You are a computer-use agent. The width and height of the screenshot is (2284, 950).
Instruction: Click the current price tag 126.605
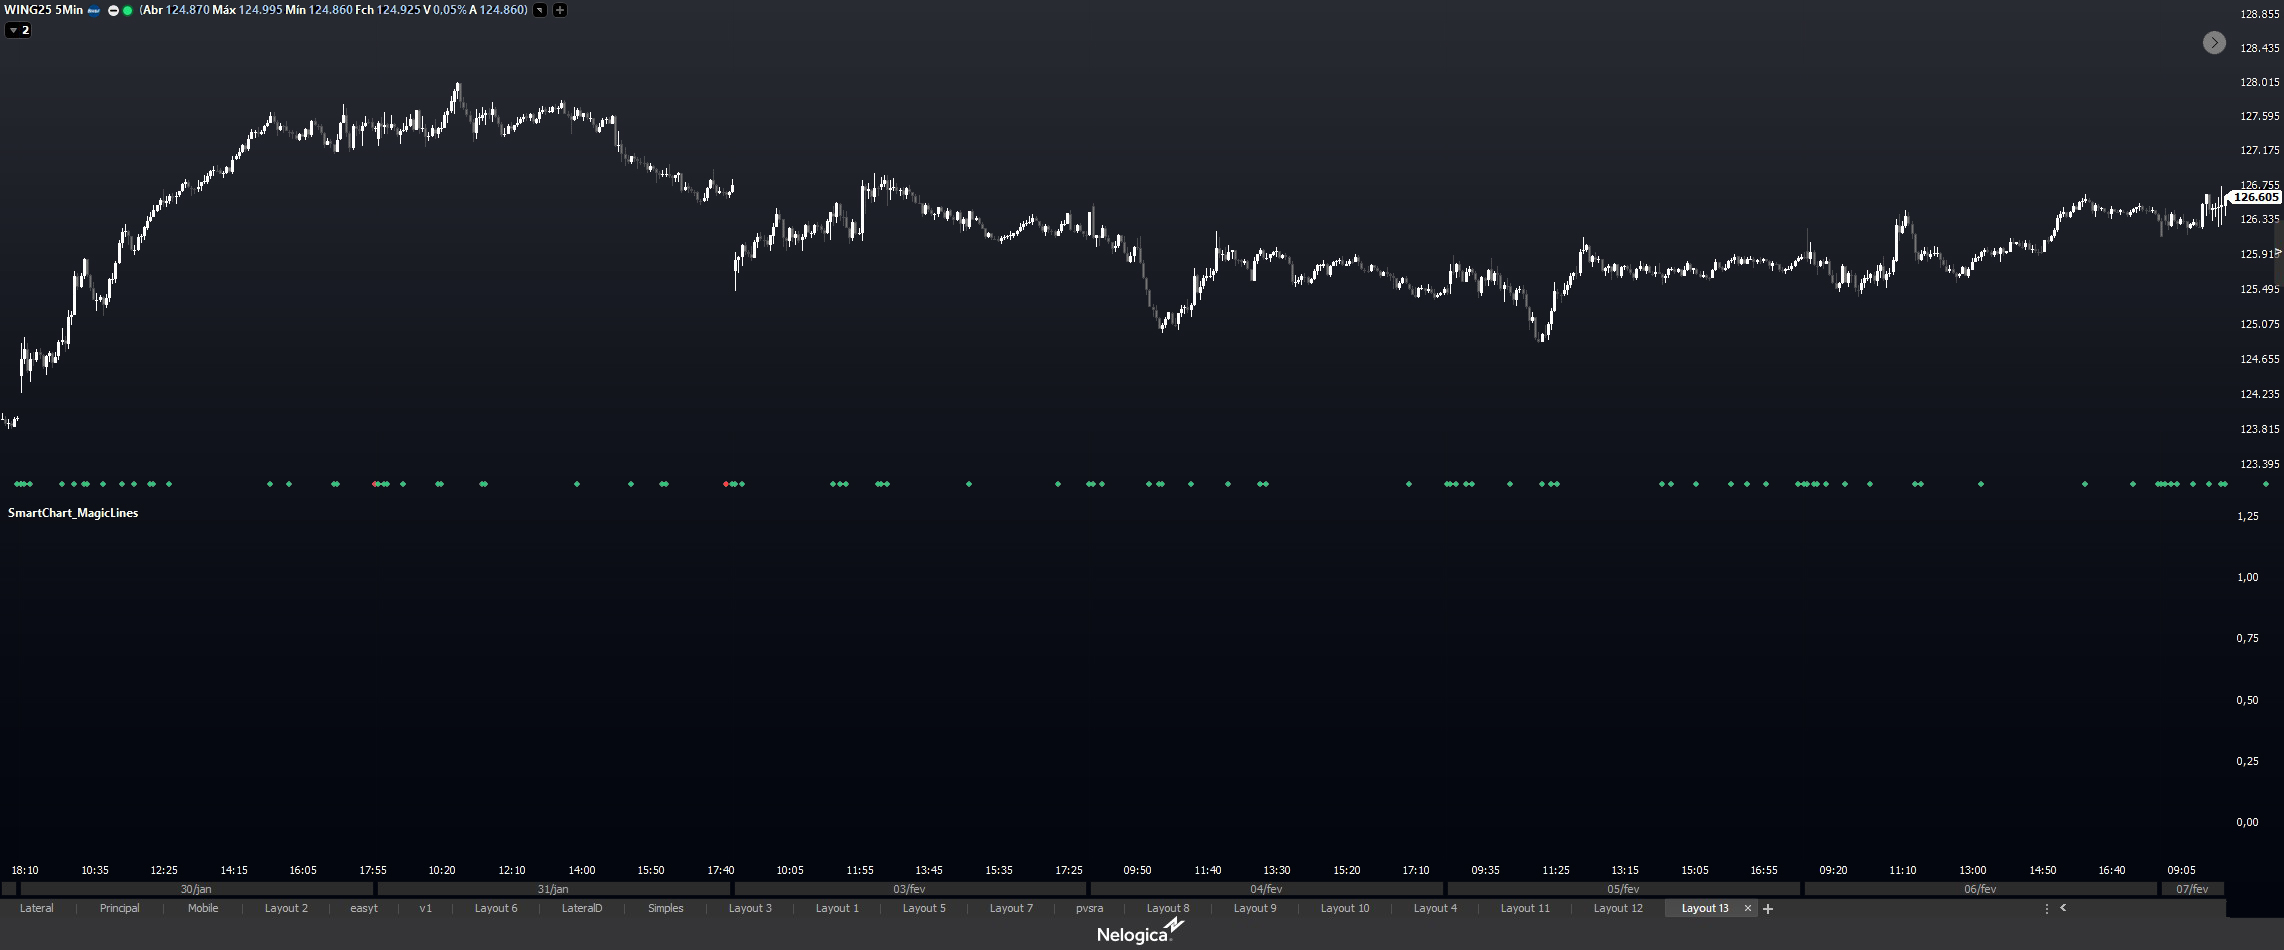[x=2255, y=198]
